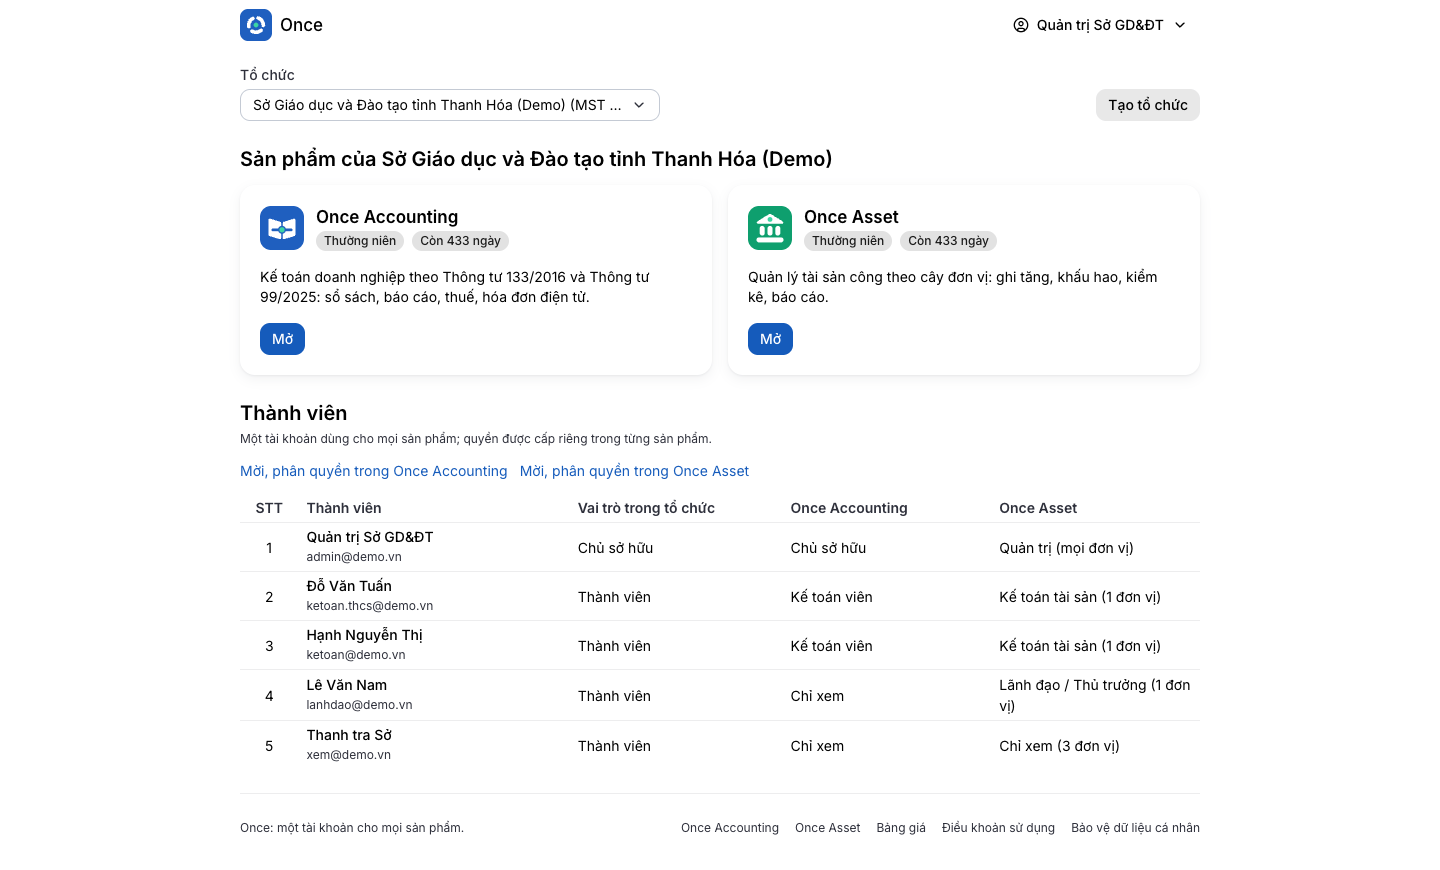Click email xem@demo.vn
The image size is (1440, 870).
348,755
